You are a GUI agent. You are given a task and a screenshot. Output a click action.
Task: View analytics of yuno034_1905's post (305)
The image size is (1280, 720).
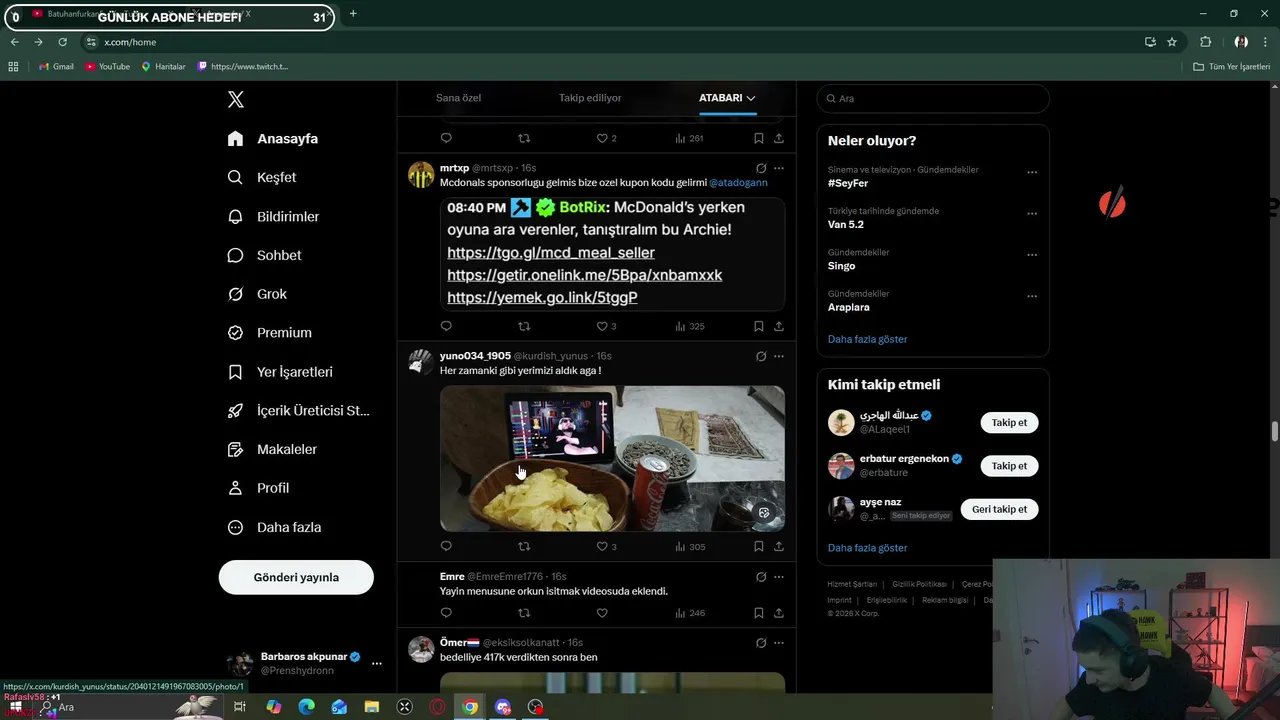[x=690, y=547]
